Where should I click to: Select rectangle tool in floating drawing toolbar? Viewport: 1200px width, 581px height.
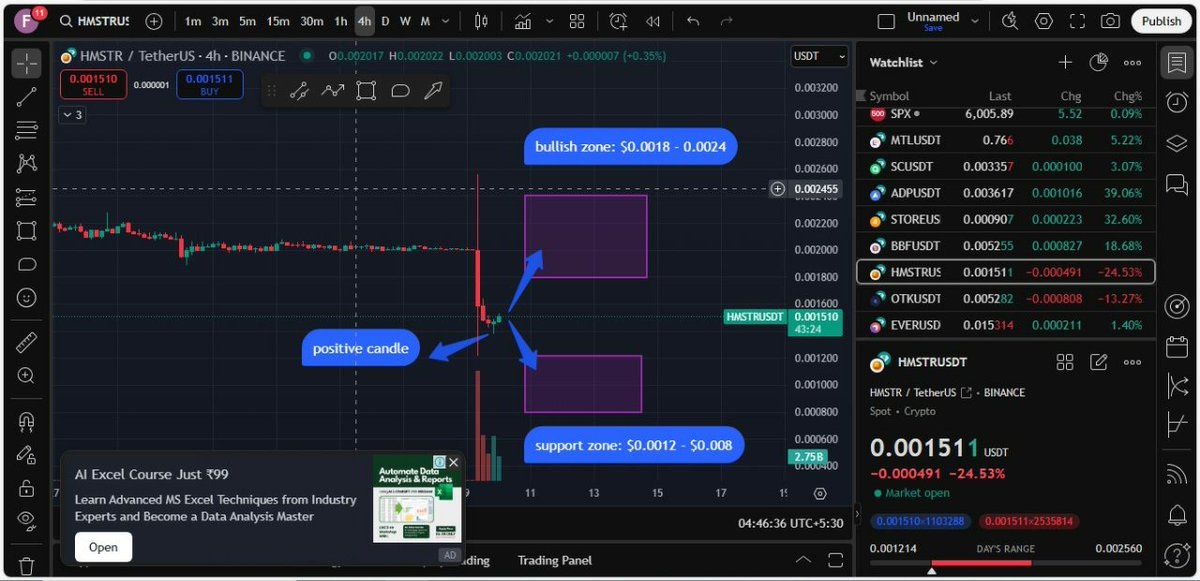click(x=366, y=91)
